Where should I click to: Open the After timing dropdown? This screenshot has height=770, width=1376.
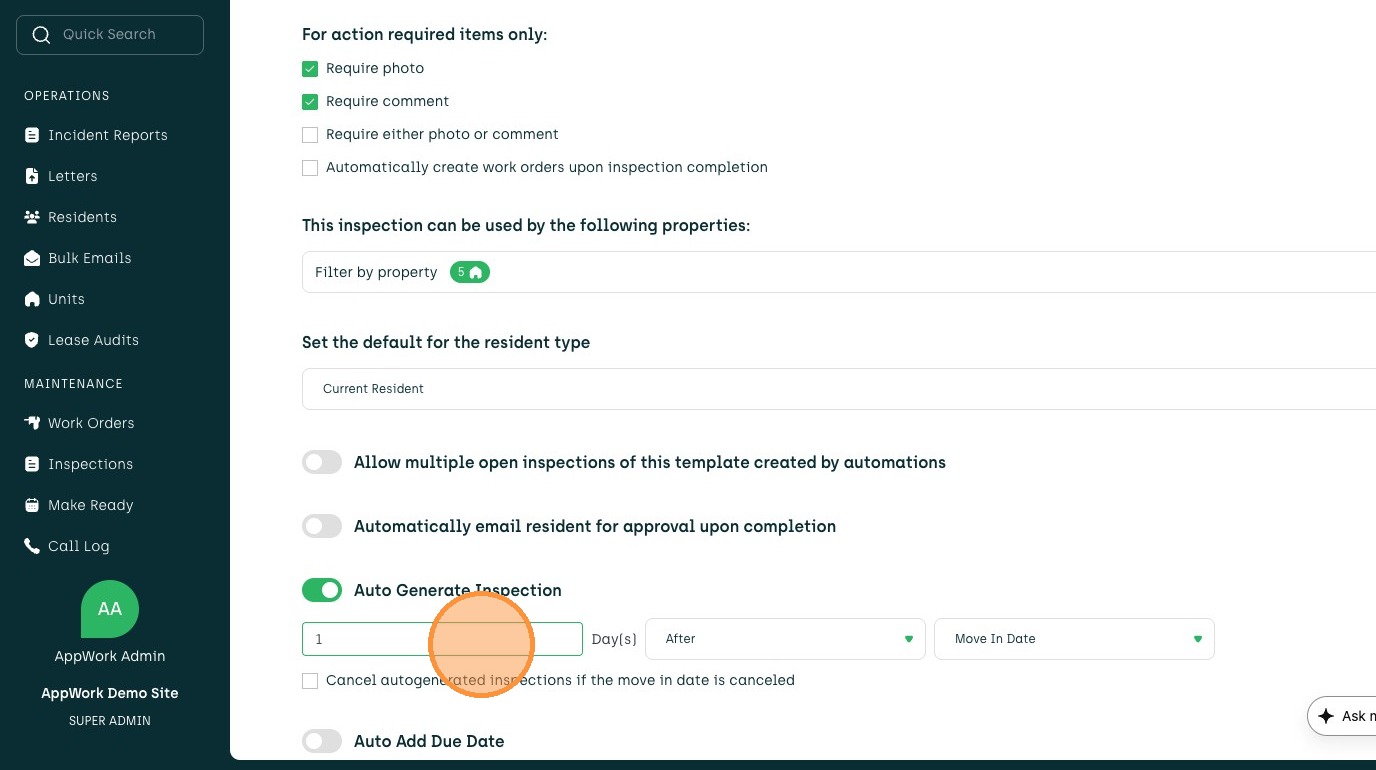pos(785,639)
